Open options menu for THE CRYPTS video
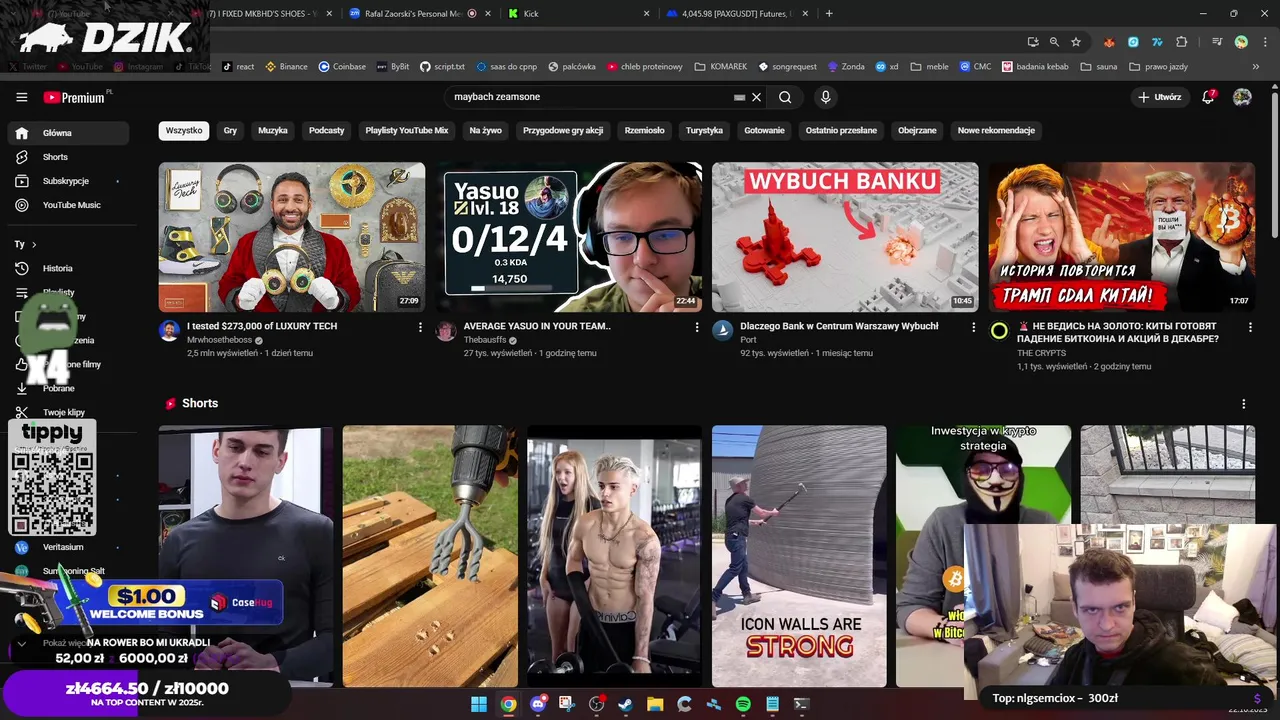This screenshot has height=720, width=1280. [1250, 327]
